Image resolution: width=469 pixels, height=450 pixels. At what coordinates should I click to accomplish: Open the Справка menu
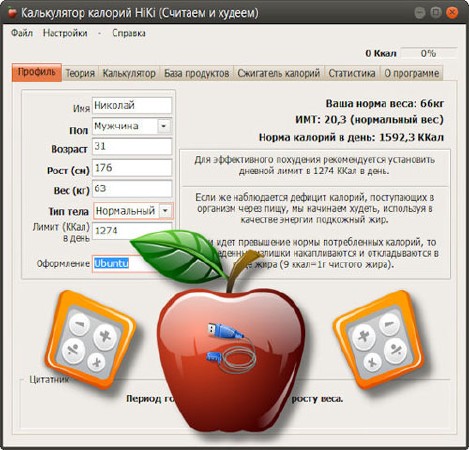pos(129,33)
